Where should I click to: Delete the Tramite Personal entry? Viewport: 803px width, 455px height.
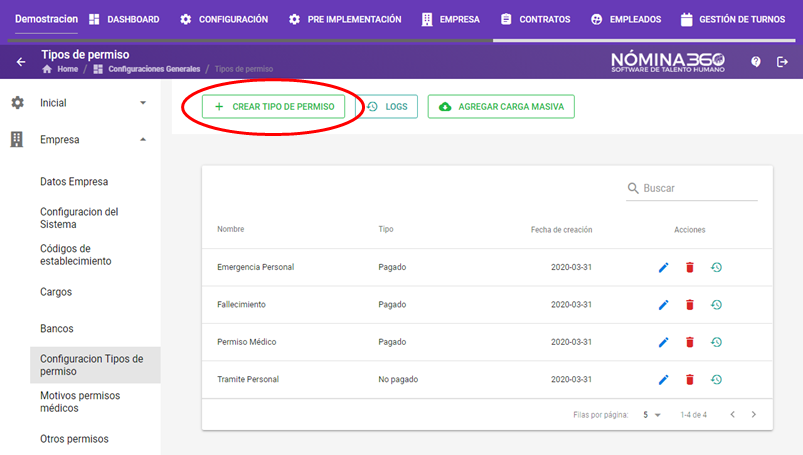pos(690,380)
